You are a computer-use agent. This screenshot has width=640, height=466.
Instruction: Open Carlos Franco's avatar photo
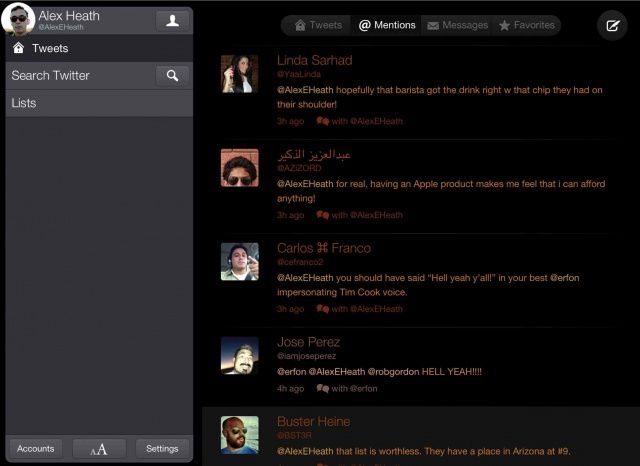tap(240, 262)
